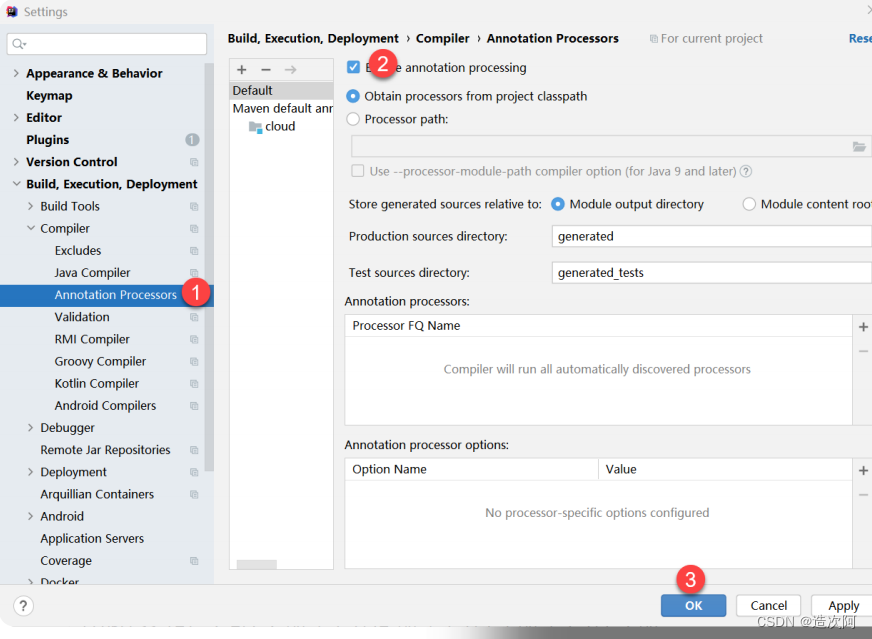
Task: Click the Test sources directory field
Action: click(711, 273)
